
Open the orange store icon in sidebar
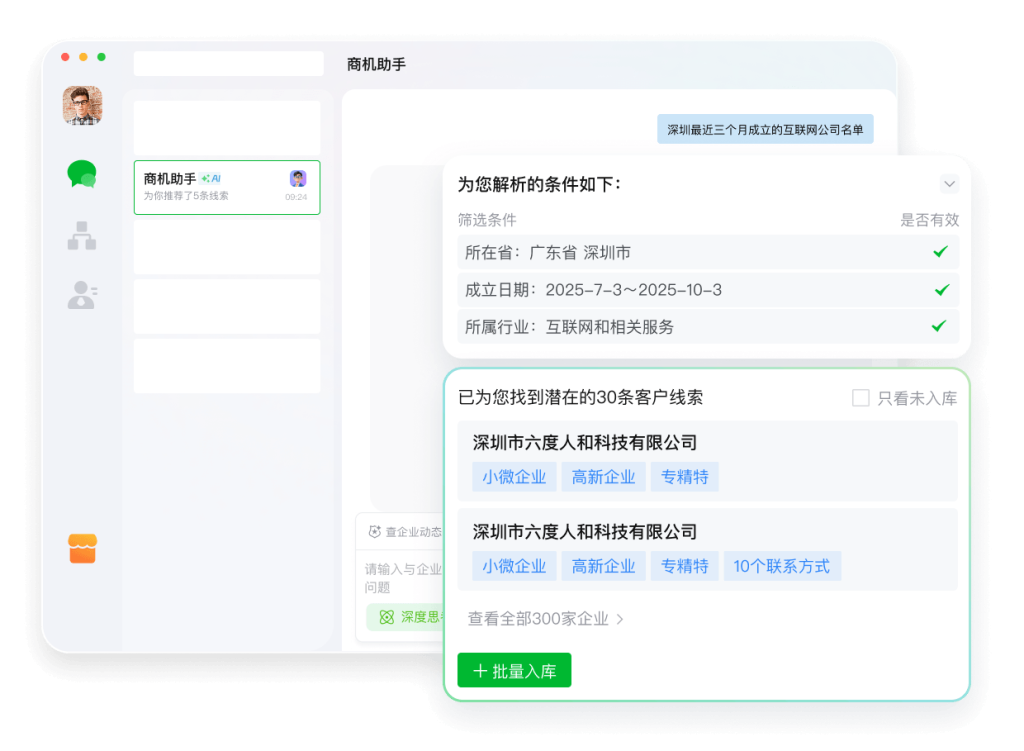click(x=82, y=548)
